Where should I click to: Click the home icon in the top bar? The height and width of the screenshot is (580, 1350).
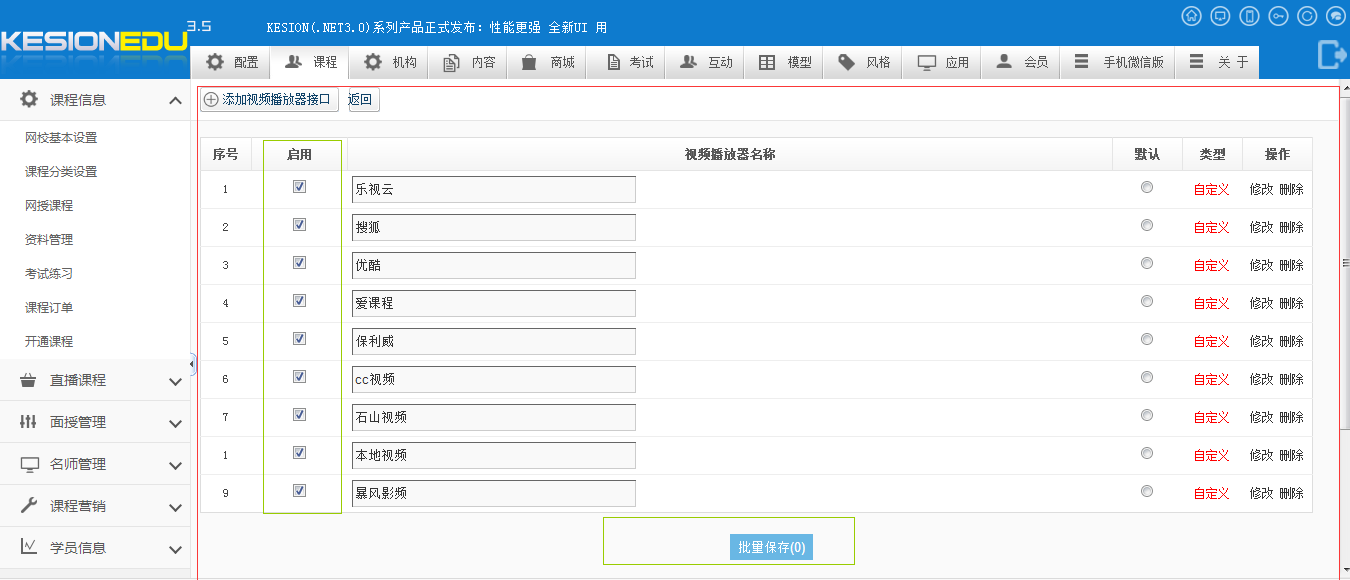pos(1191,16)
